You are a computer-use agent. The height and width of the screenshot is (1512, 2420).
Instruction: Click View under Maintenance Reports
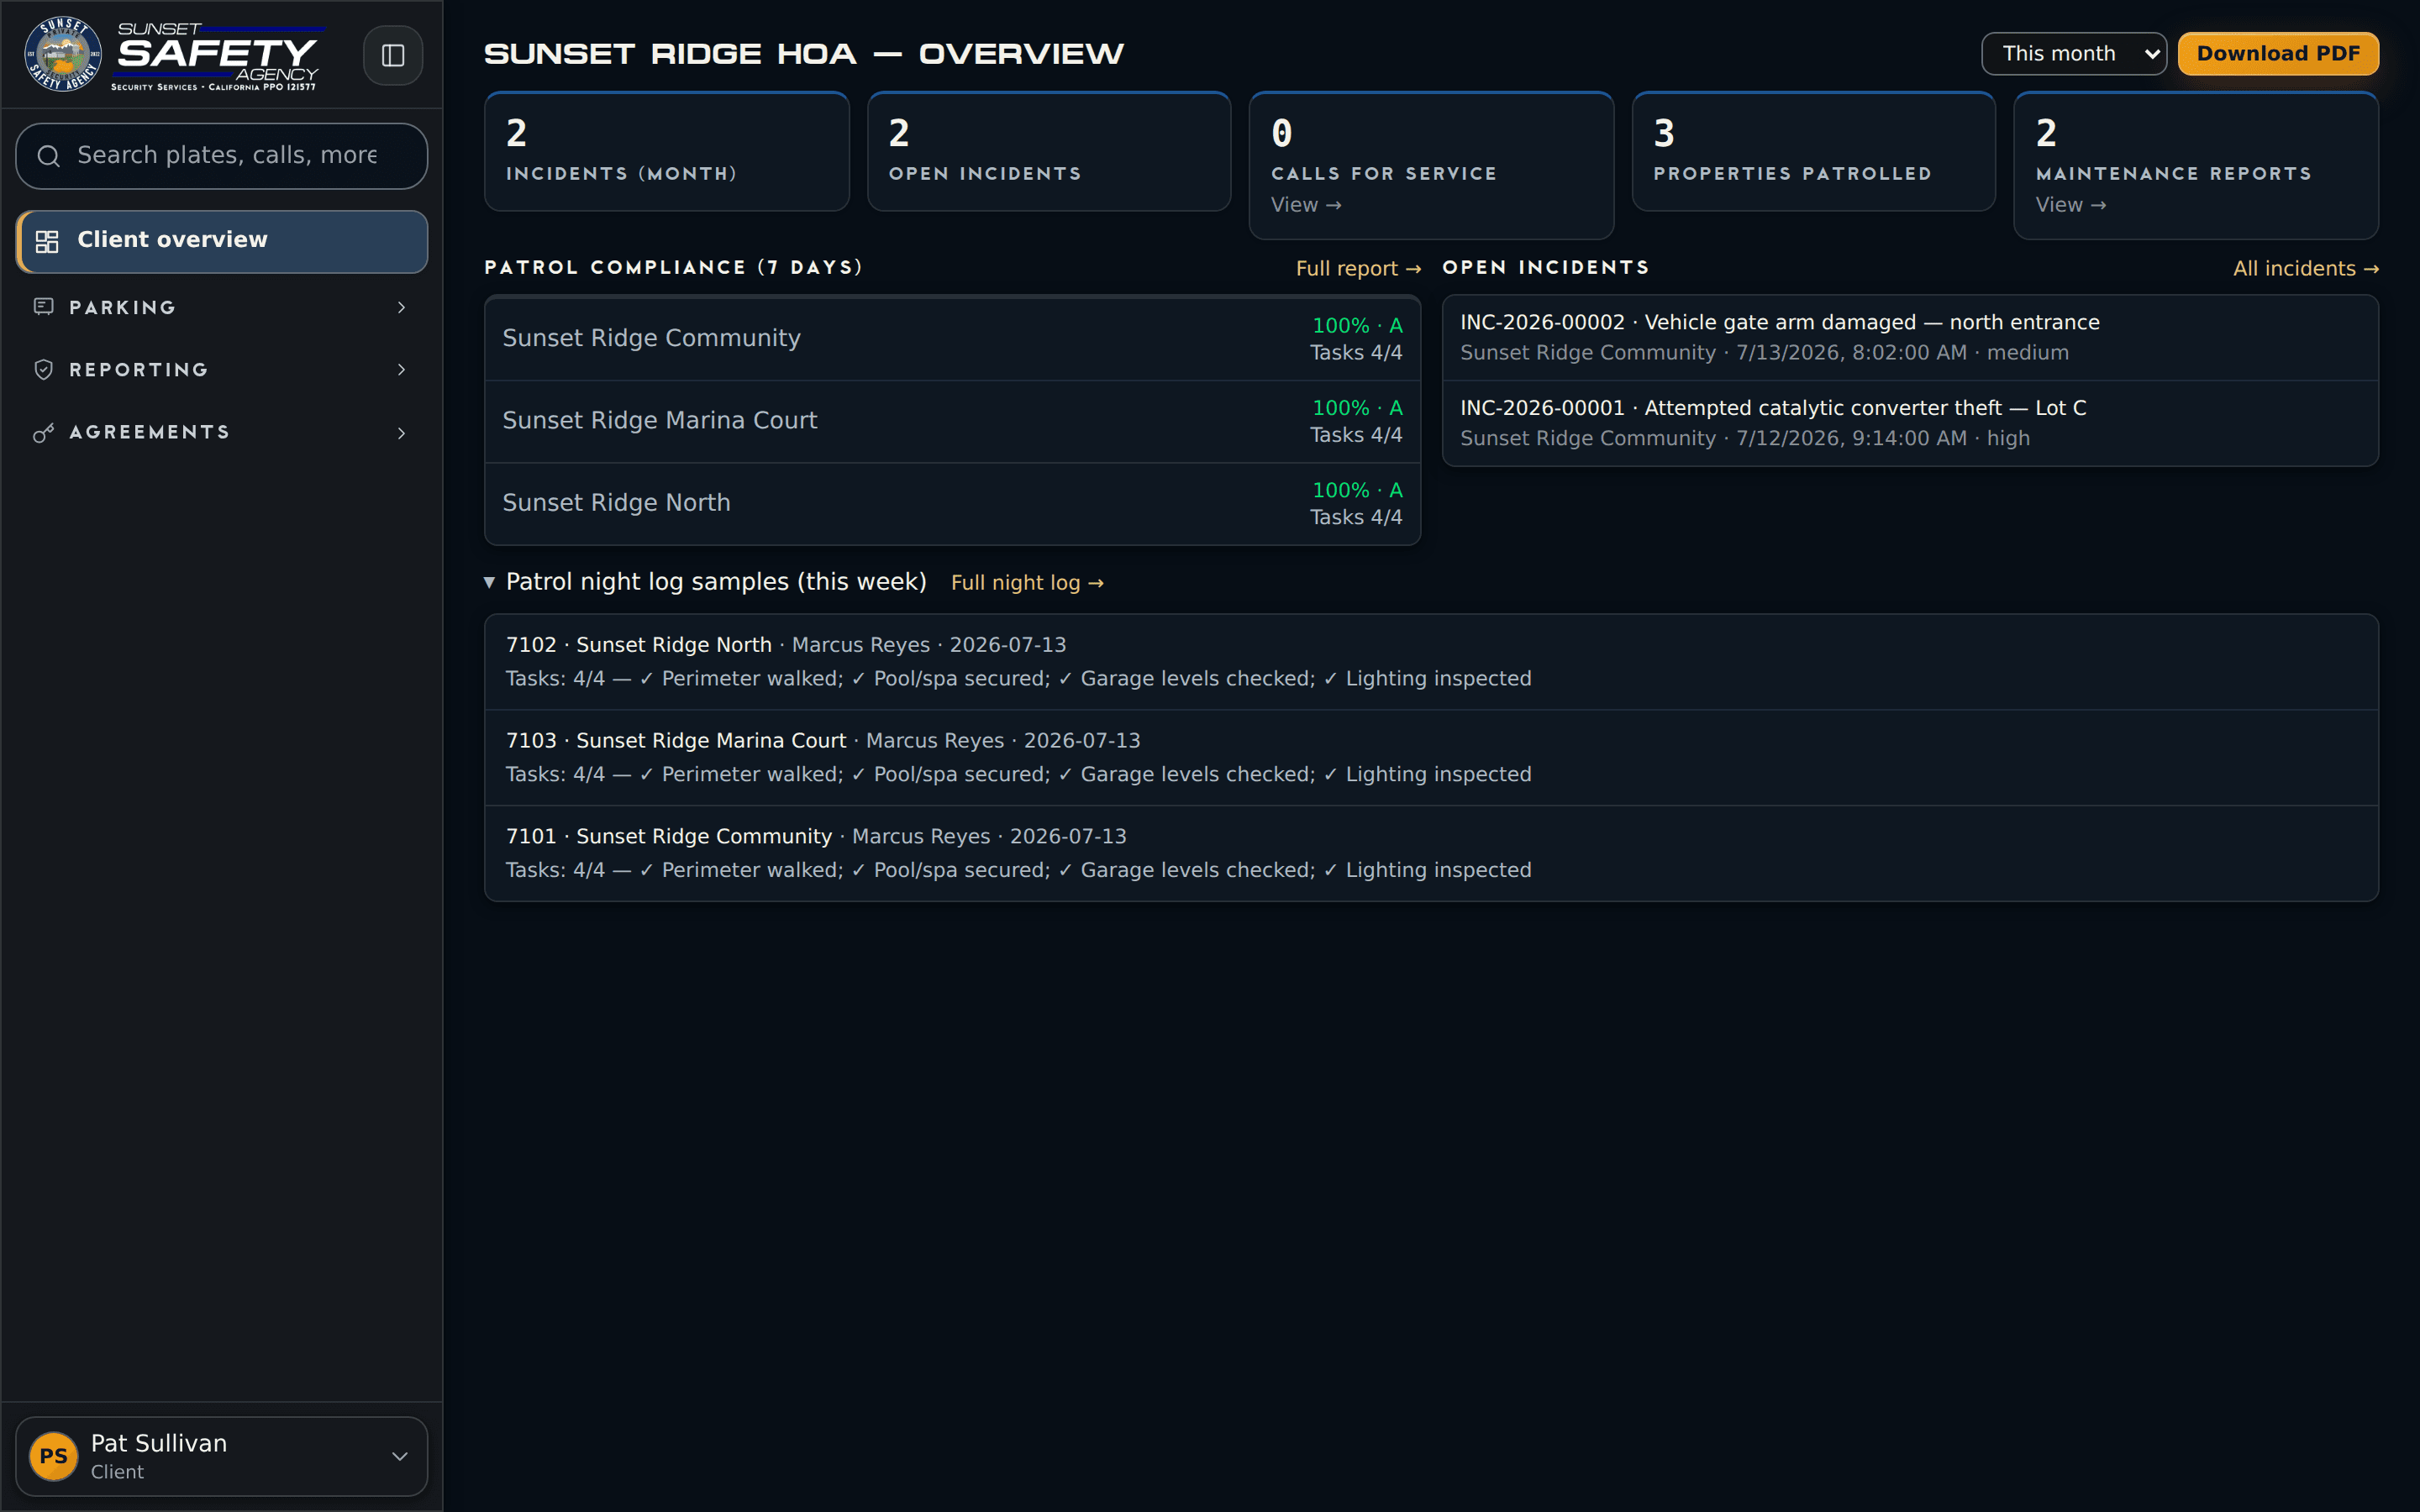tap(2071, 205)
